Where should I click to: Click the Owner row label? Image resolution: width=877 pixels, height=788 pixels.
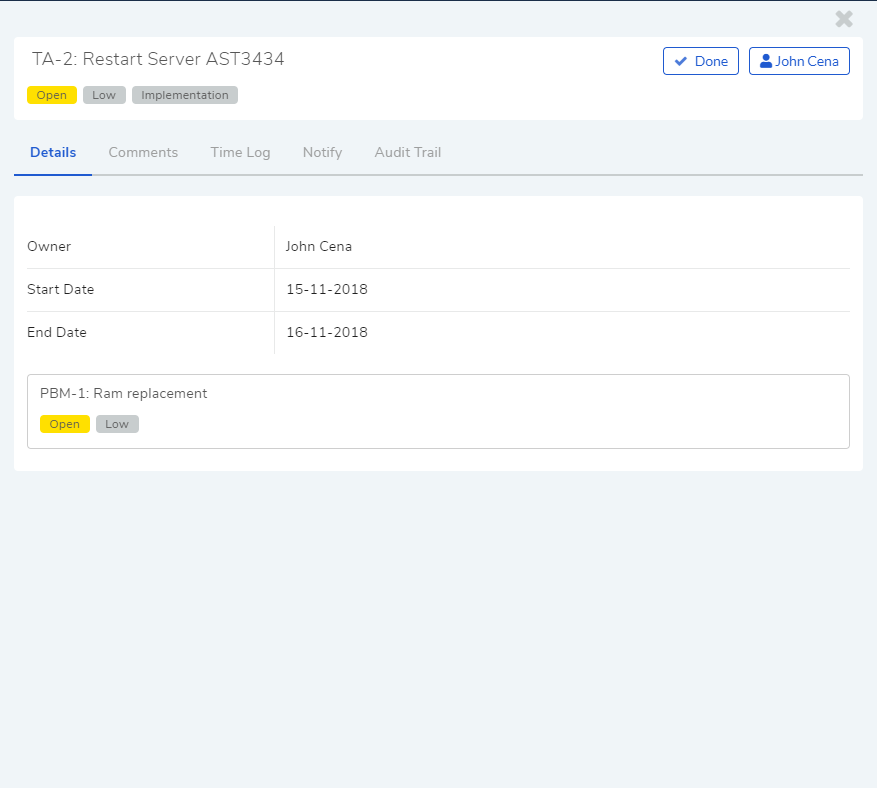pyautogui.click(x=49, y=247)
